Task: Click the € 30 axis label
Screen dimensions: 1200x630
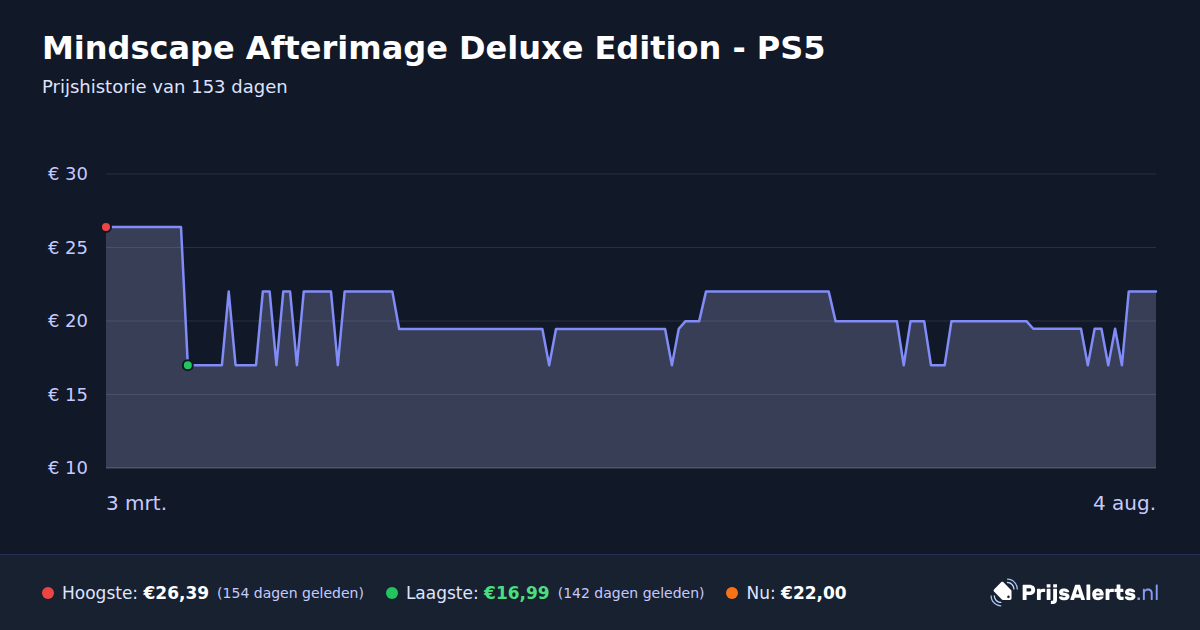Action: (x=68, y=174)
